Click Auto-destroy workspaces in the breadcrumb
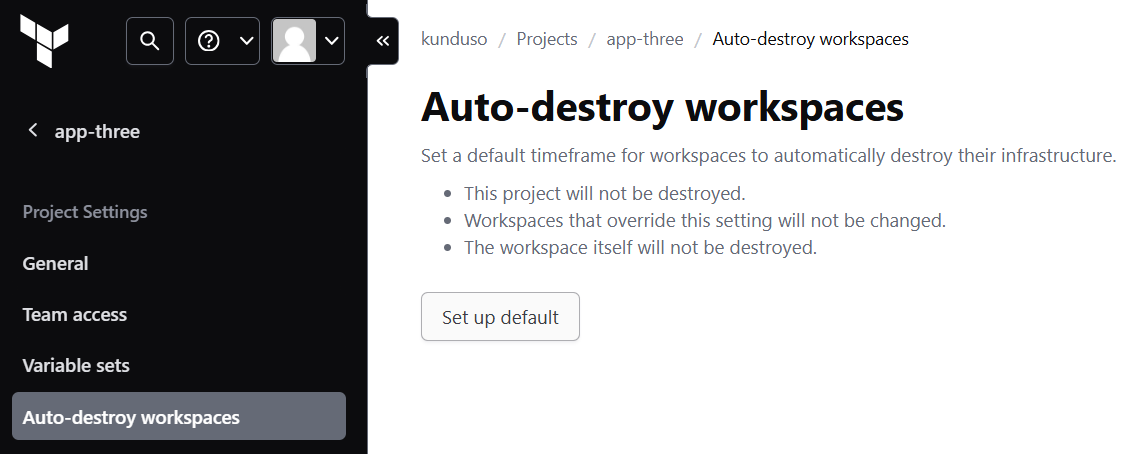 click(810, 40)
